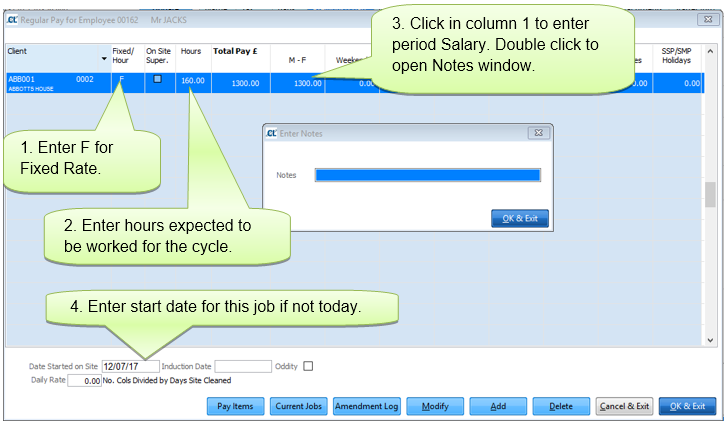Click the Induction Date field
This screenshot has width=728, height=424.
243,366
